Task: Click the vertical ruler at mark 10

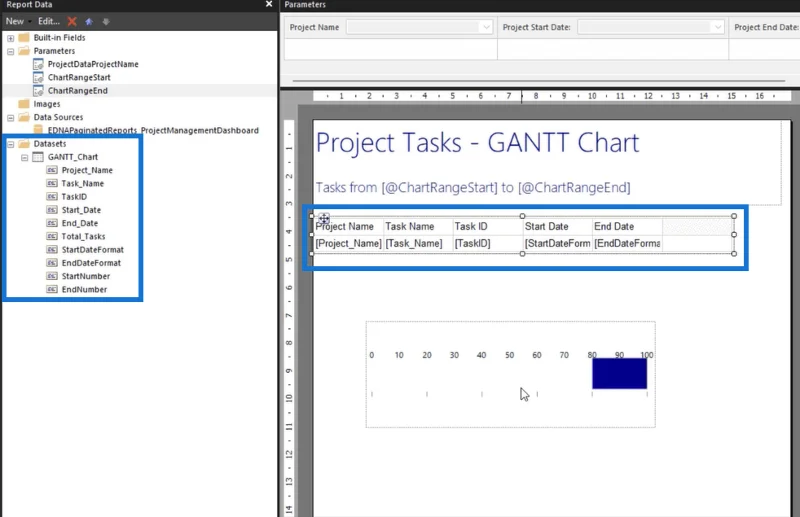Action: point(289,398)
